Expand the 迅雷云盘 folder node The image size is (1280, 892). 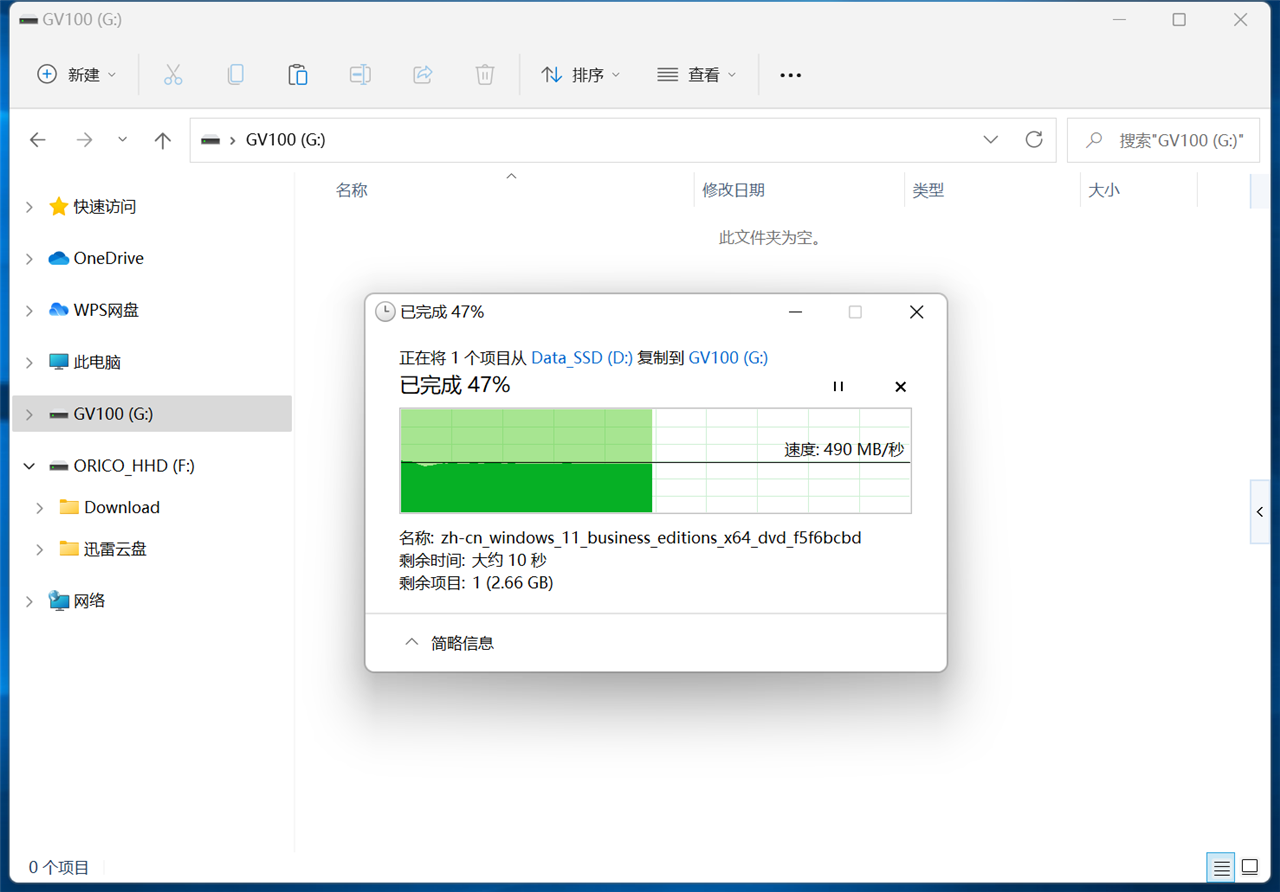pos(40,549)
